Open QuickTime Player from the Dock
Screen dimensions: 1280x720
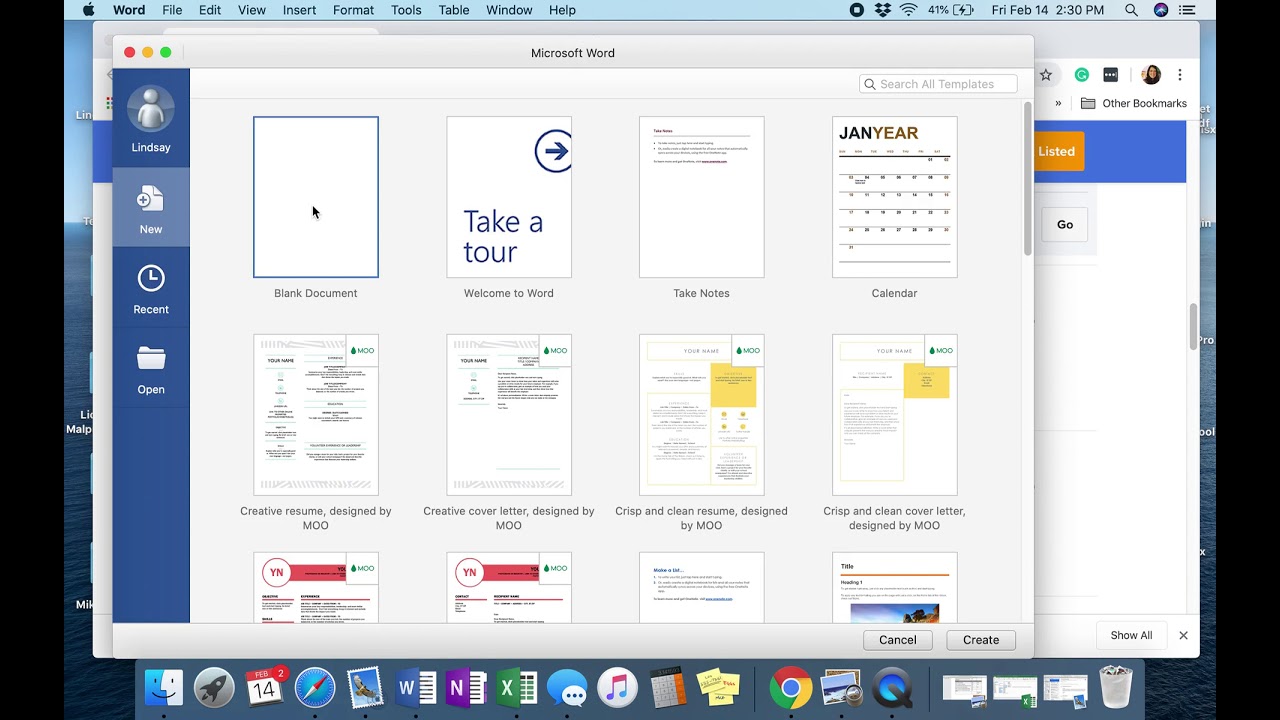click(892, 688)
